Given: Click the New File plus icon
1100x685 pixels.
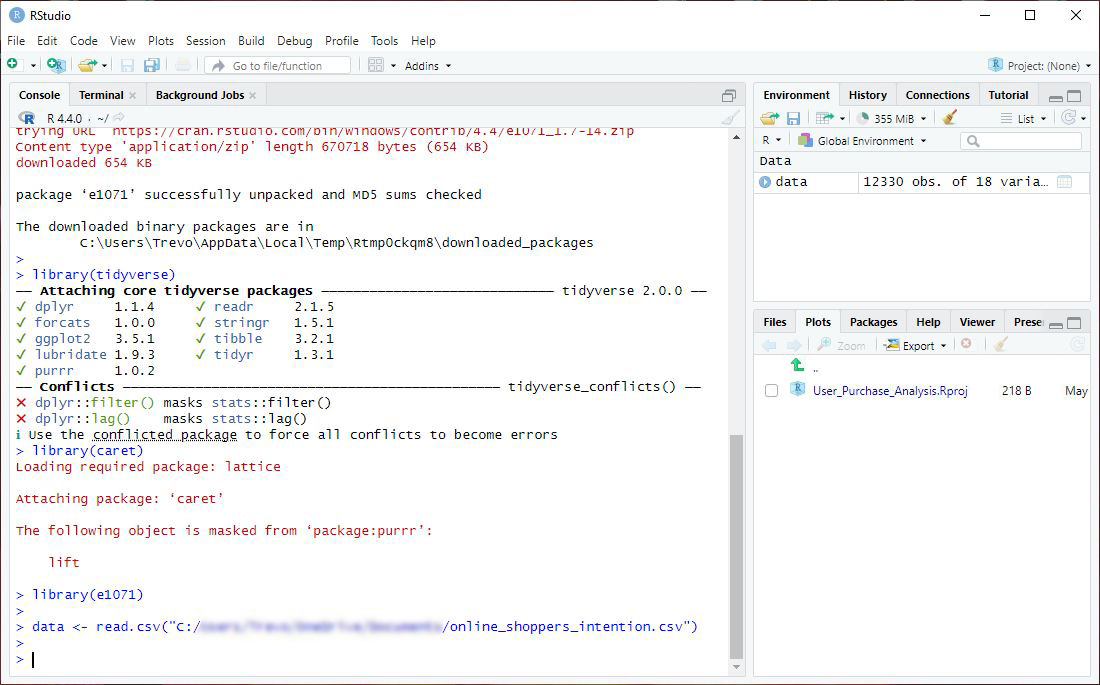Looking at the screenshot, I should click(x=13, y=65).
